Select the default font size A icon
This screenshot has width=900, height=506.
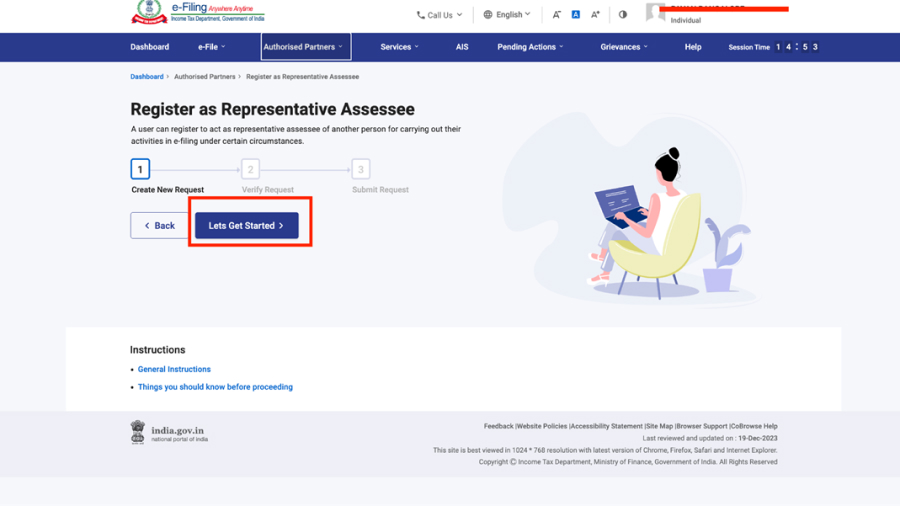[576, 14]
